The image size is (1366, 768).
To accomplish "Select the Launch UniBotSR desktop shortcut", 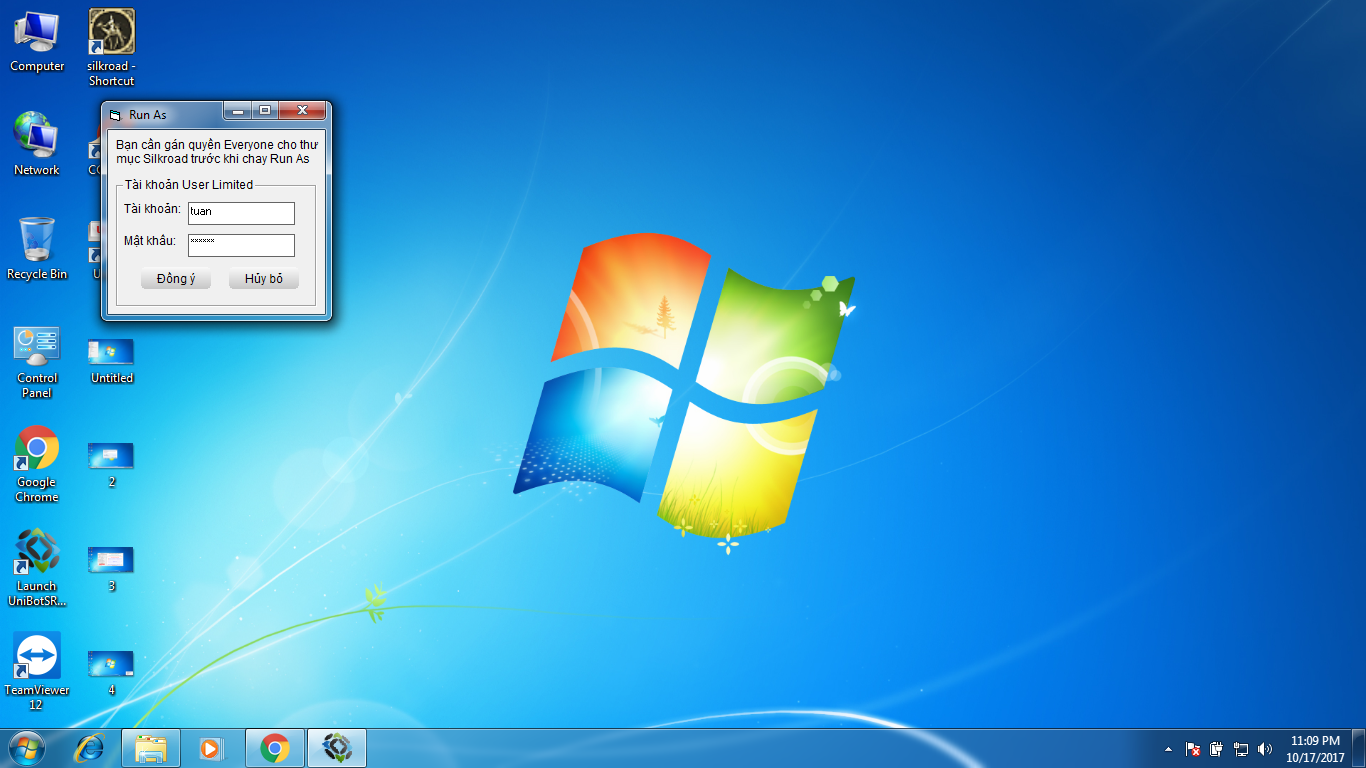I will (x=37, y=568).
